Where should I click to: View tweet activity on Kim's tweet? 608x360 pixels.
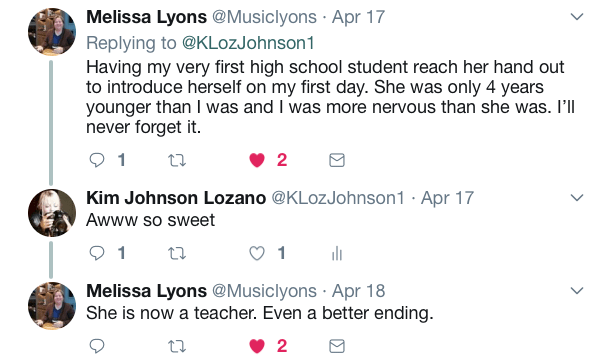pyautogui.click(x=337, y=253)
